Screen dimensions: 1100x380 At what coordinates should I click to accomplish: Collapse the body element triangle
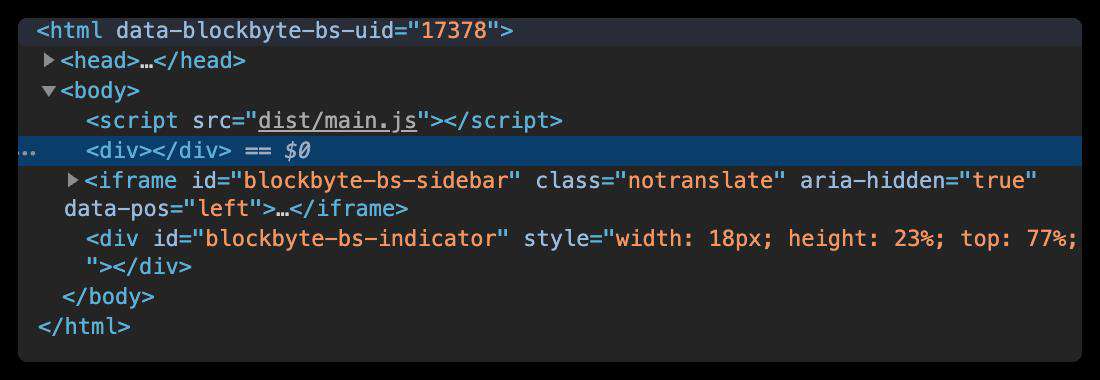click(48, 91)
